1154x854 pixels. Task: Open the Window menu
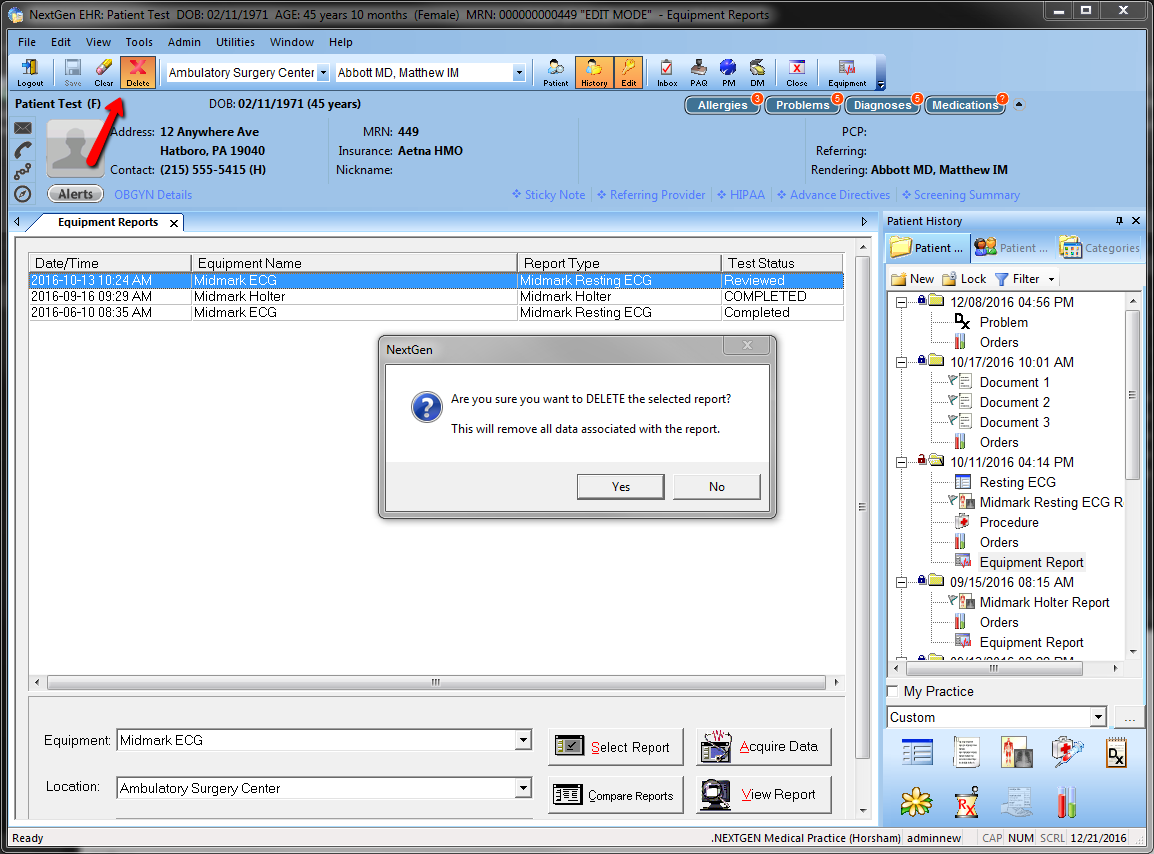coord(291,42)
